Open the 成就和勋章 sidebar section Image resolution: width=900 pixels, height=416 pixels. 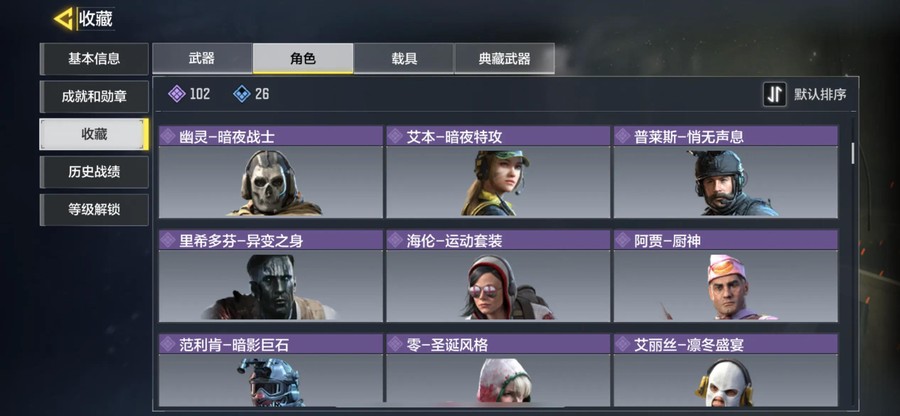coord(94,96)
